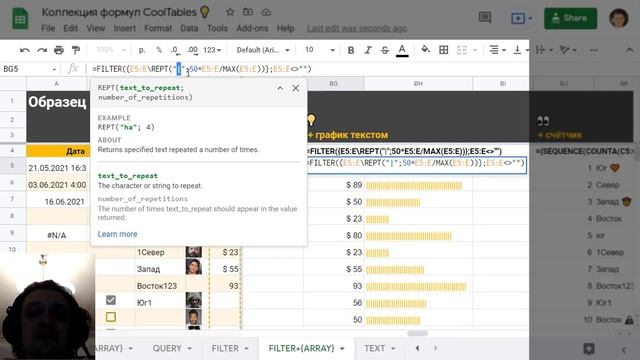Open the Google account avatar
Viewport: 640px width, 360px height.
[619, 18]
